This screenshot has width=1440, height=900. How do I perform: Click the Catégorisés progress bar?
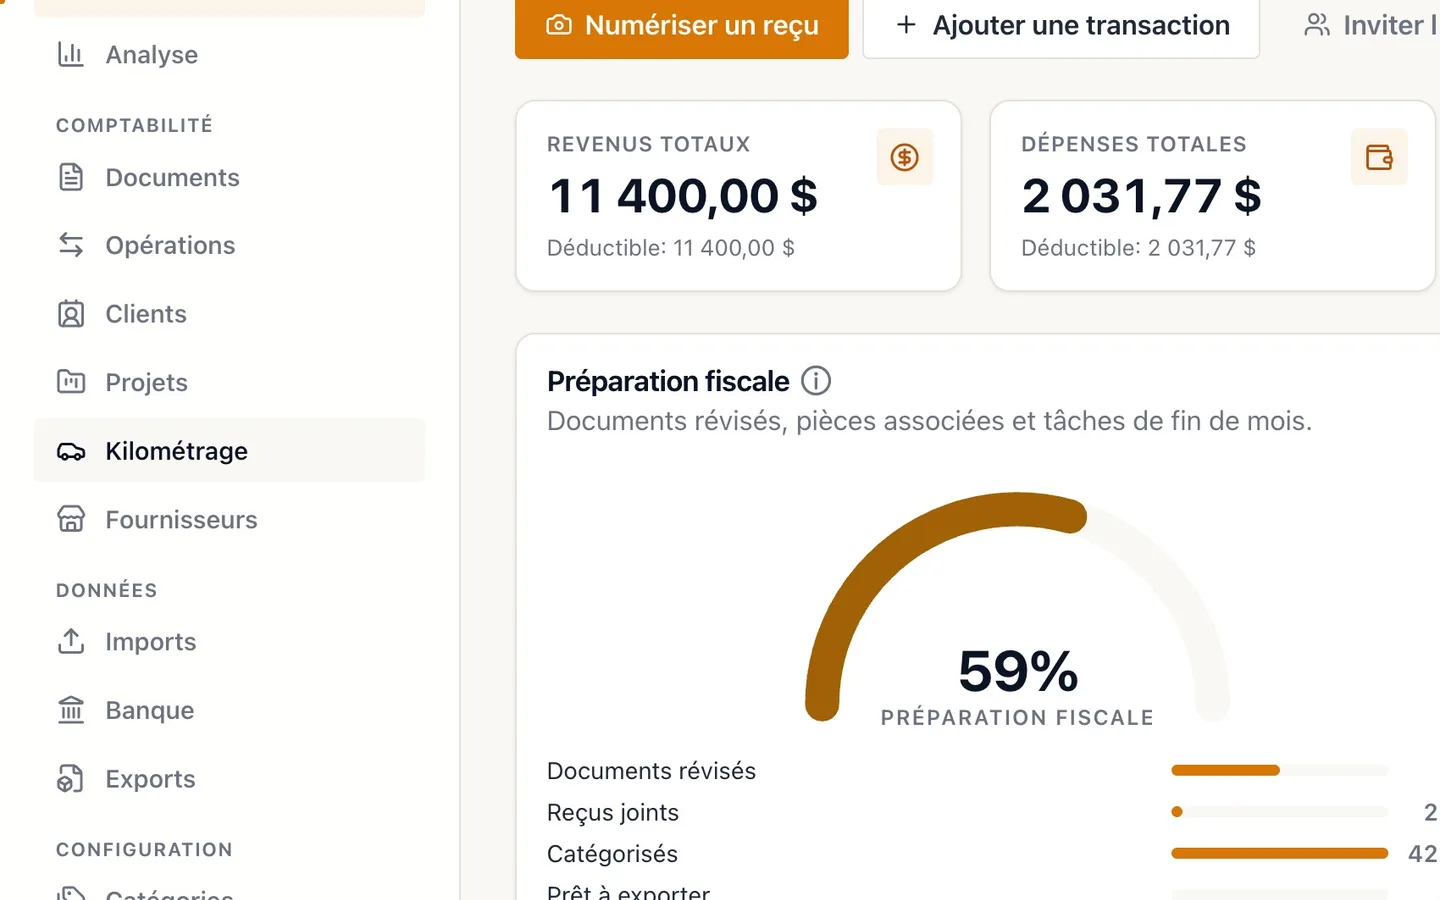1279,853
